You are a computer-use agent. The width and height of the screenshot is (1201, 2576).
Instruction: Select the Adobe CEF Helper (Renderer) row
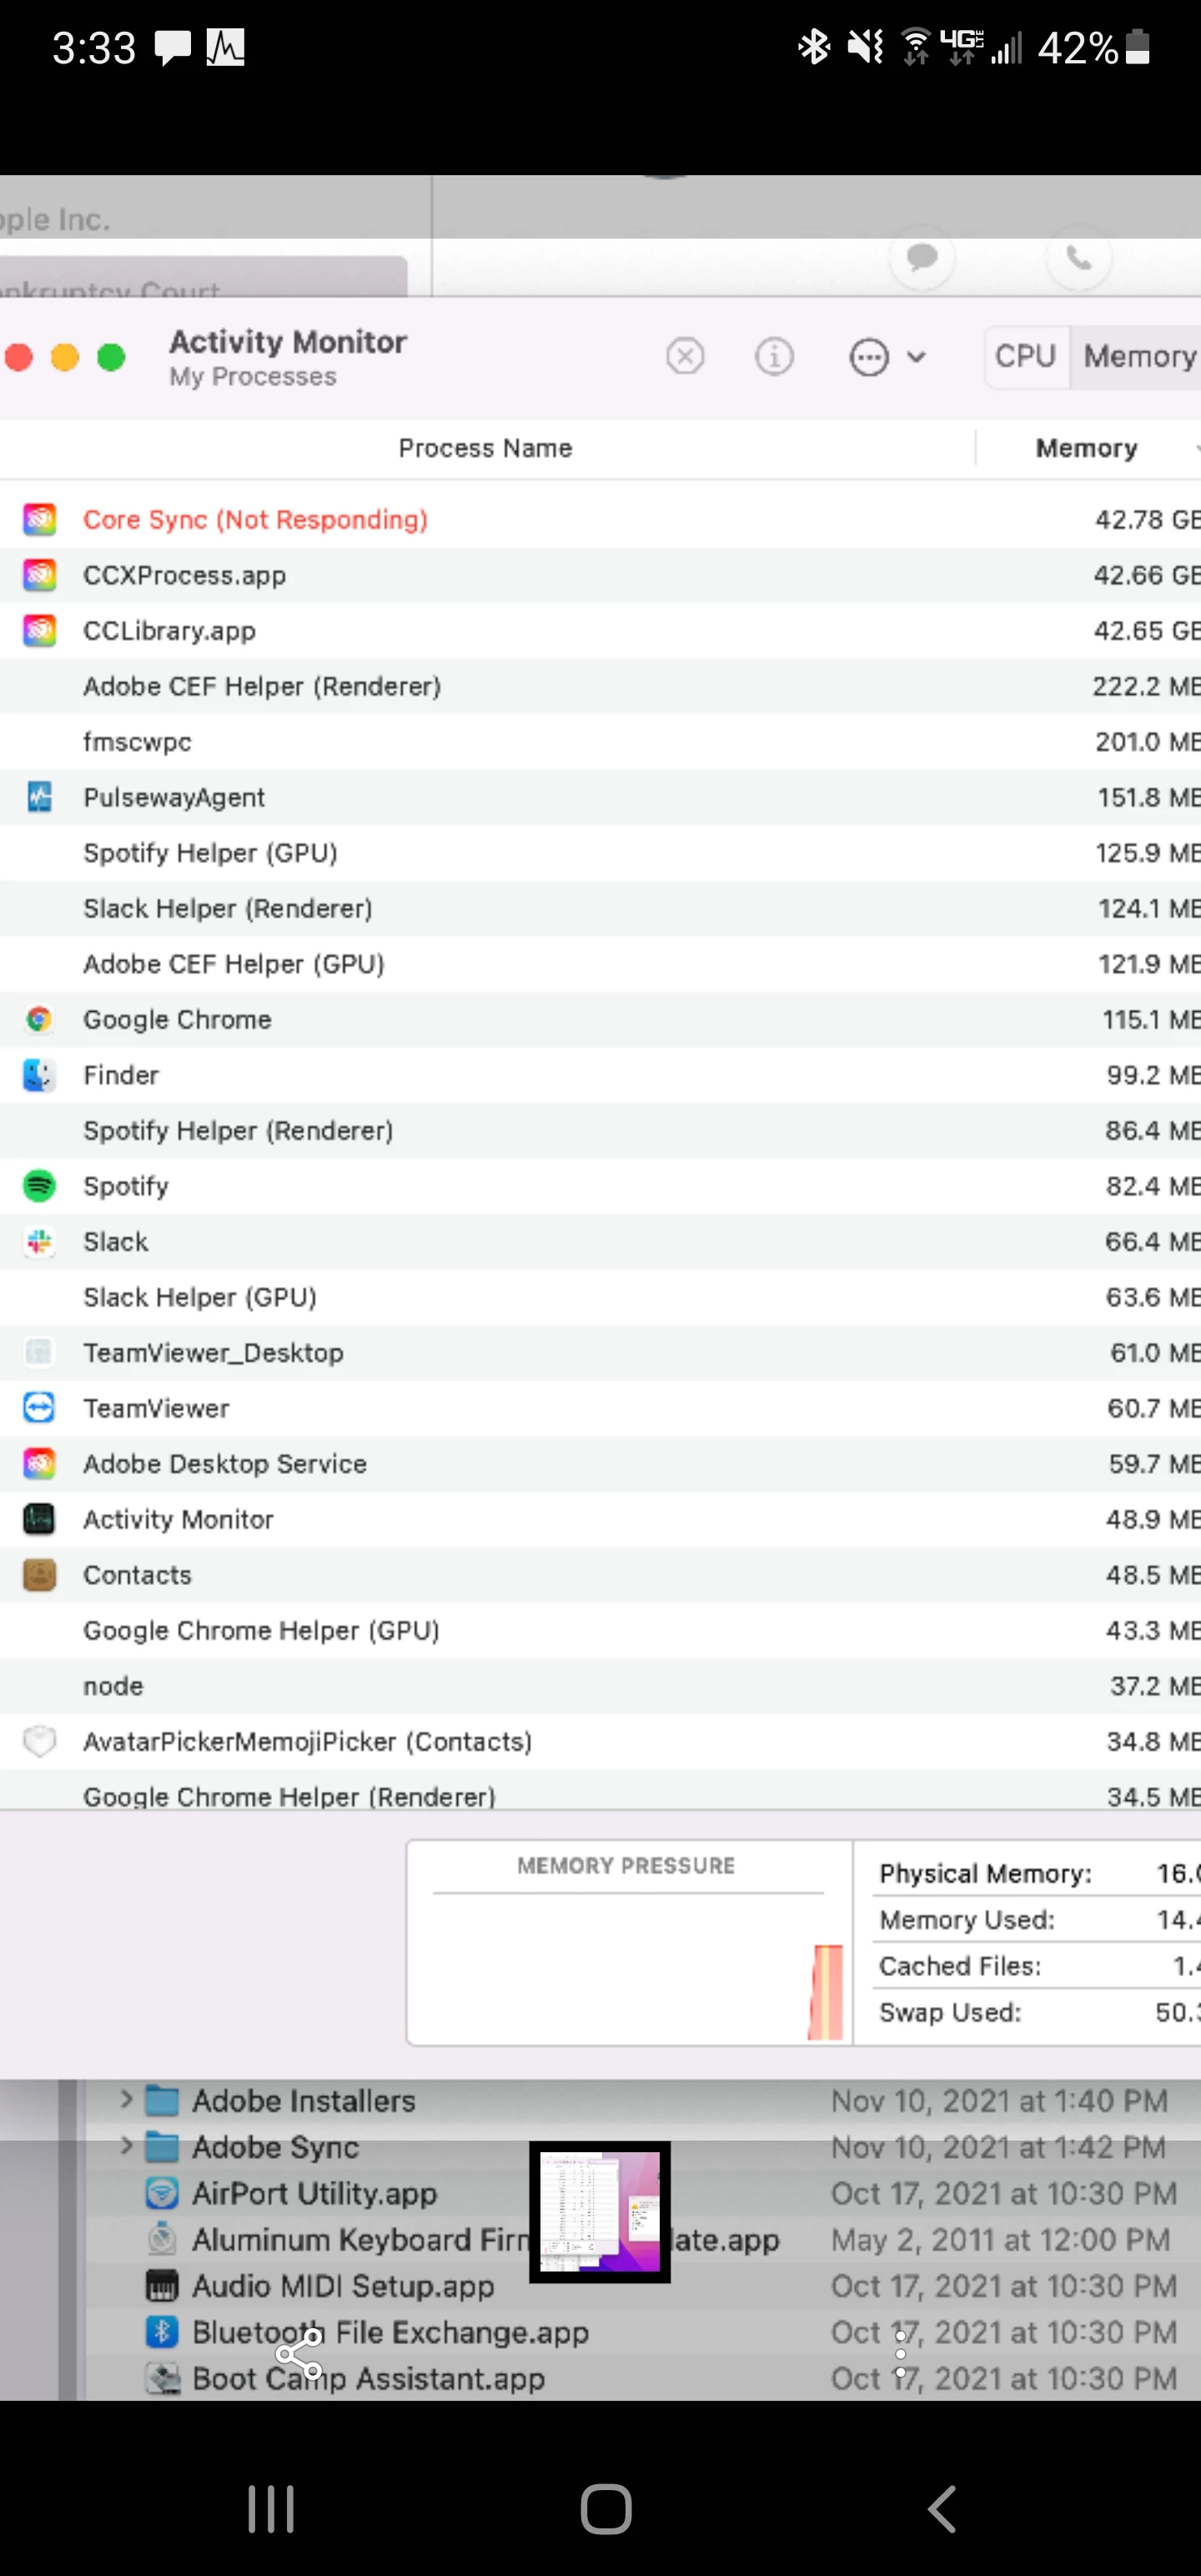coord(600,686)
